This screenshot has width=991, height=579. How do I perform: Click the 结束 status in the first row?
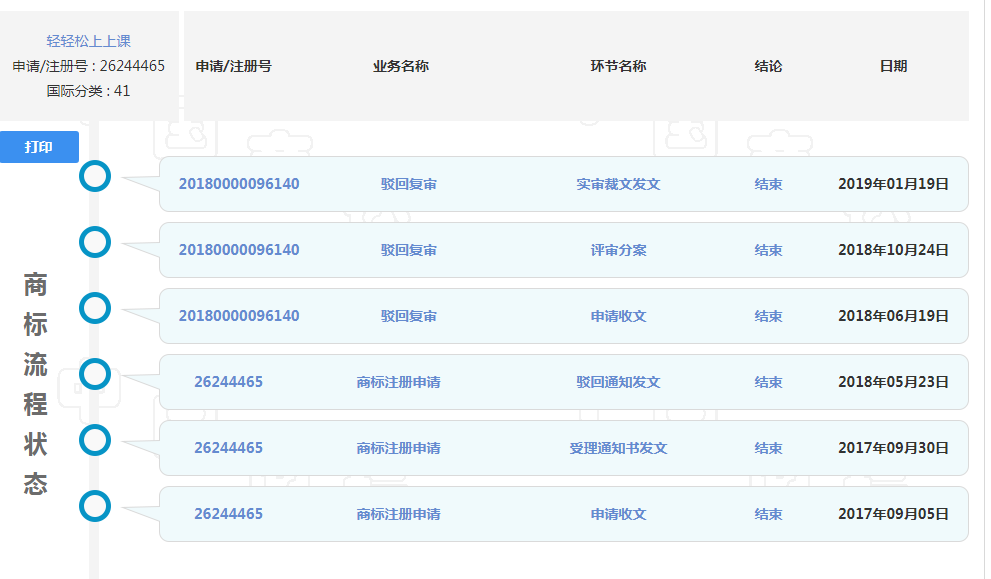click(768, 184)
